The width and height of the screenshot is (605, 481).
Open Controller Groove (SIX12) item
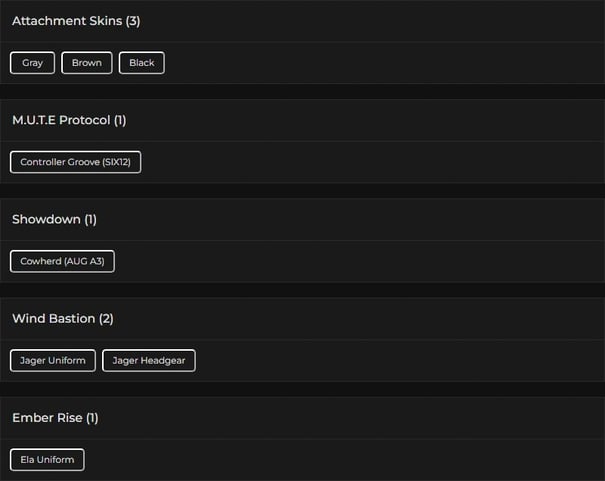(75, 162)
